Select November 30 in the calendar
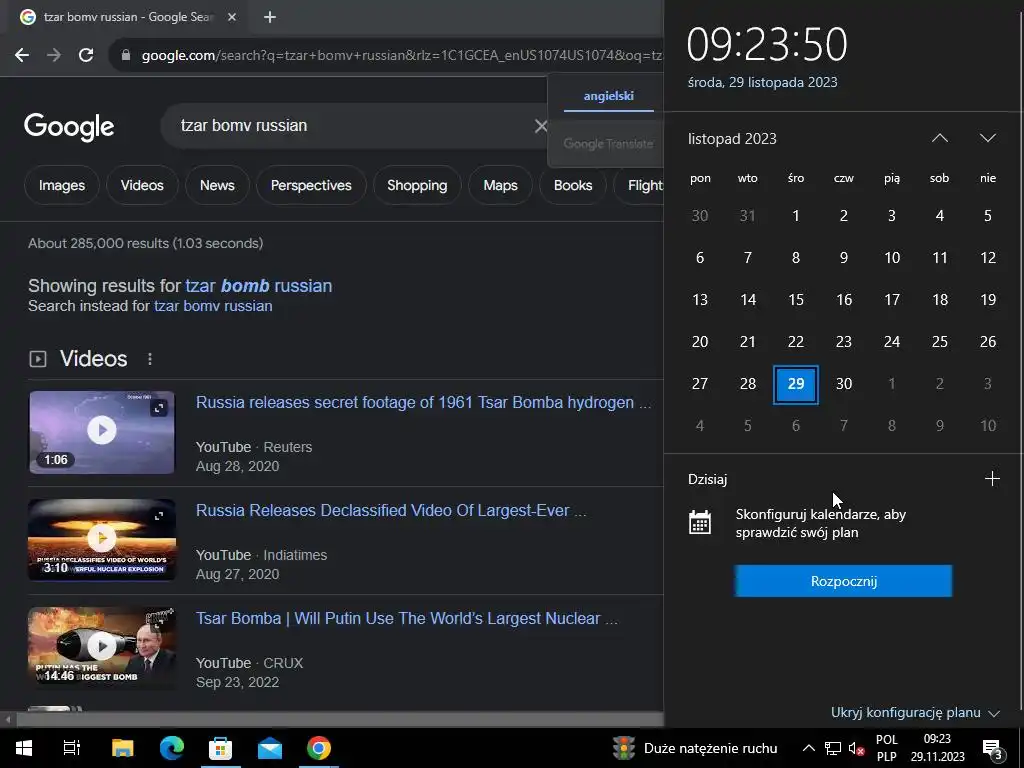The image size is (1024, 768). (x=844, y=384)
